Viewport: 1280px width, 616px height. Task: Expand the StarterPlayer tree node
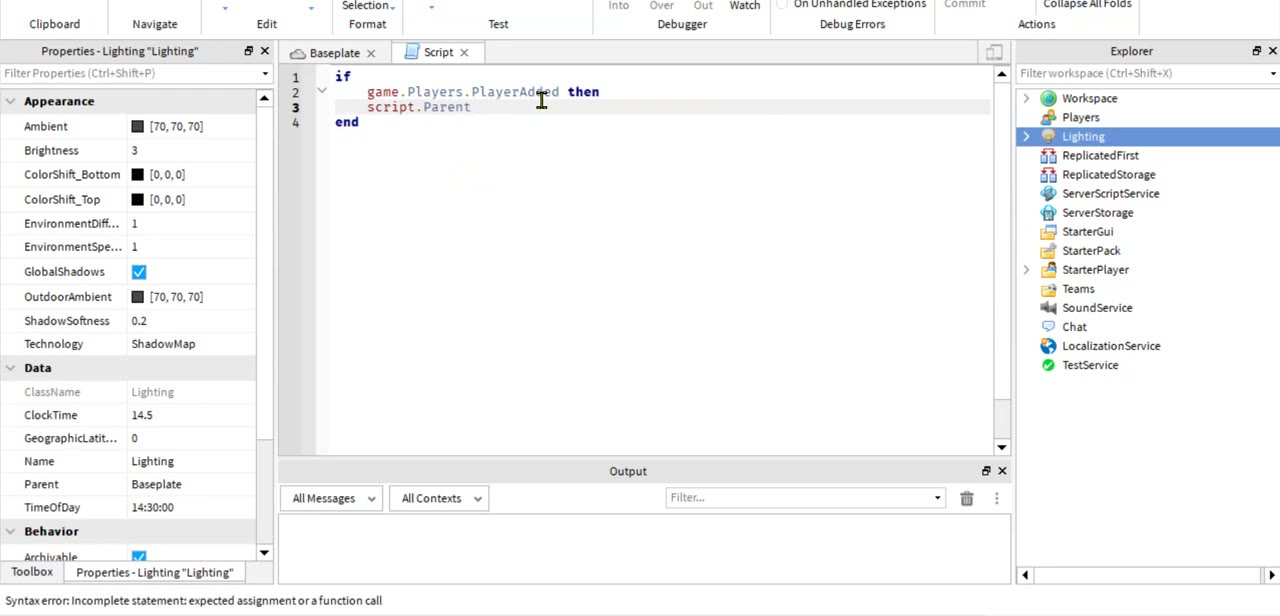click(1026, 269)
